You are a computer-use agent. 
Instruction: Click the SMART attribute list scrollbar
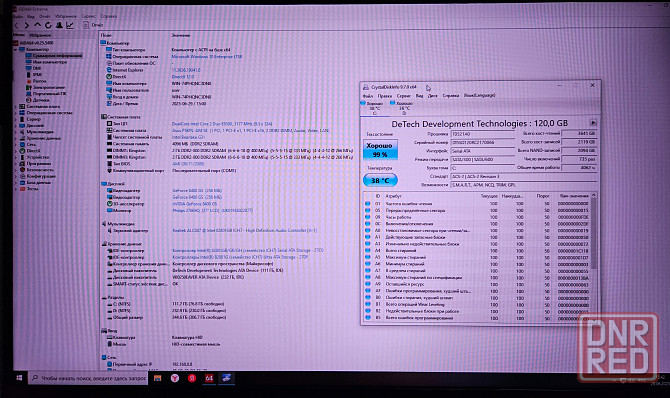594,256
